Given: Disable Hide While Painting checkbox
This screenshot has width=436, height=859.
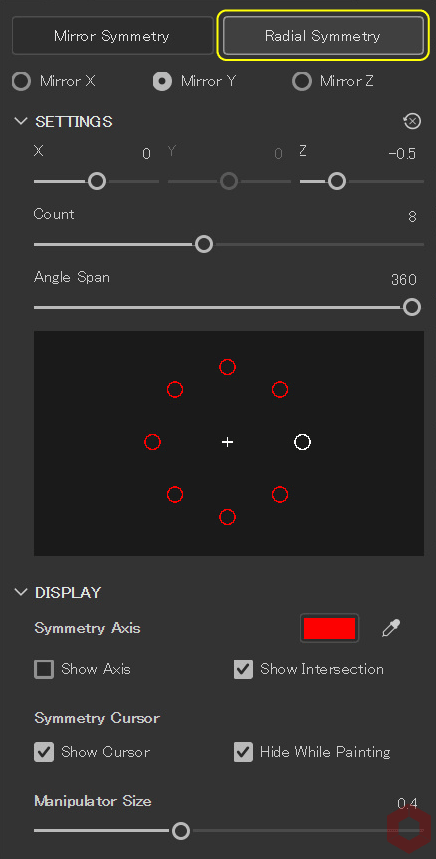Looking at the screenshot, I should (x=243, y=752).
